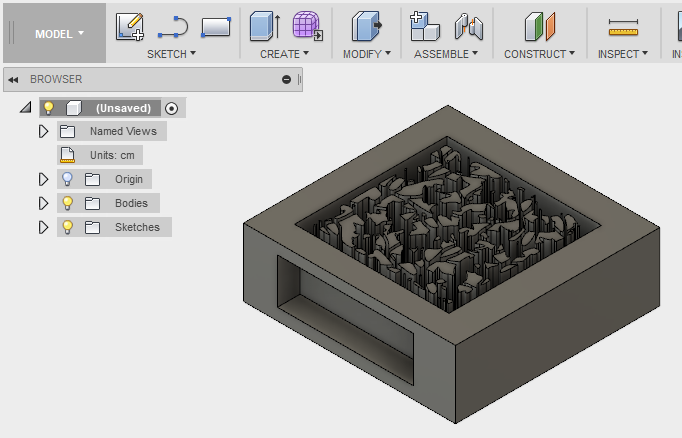Open the SKETCH menu dropdown
This screenshot has height=438, width=682.
point(171,54)
